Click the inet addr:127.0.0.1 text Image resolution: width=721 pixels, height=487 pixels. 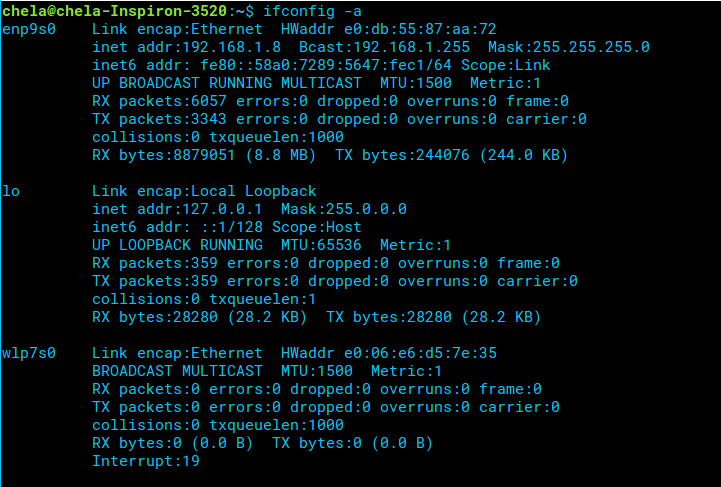click(177, 209)
